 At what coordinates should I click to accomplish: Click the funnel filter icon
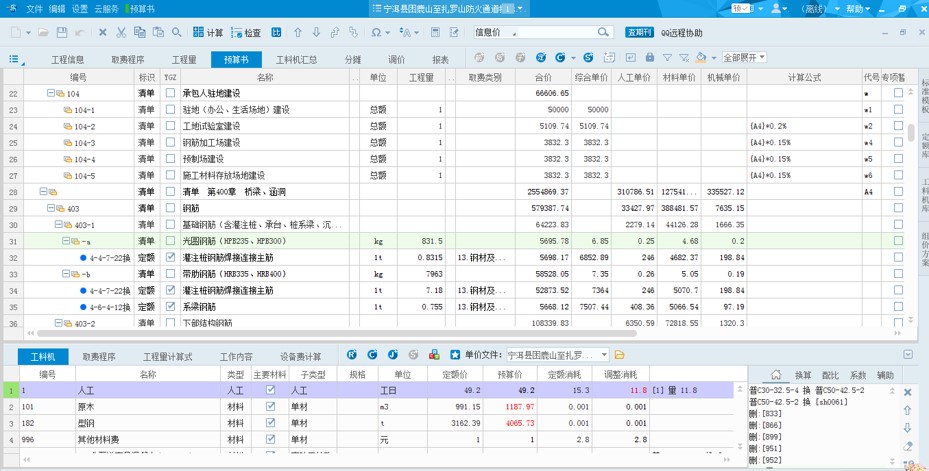tap(667, 57)
